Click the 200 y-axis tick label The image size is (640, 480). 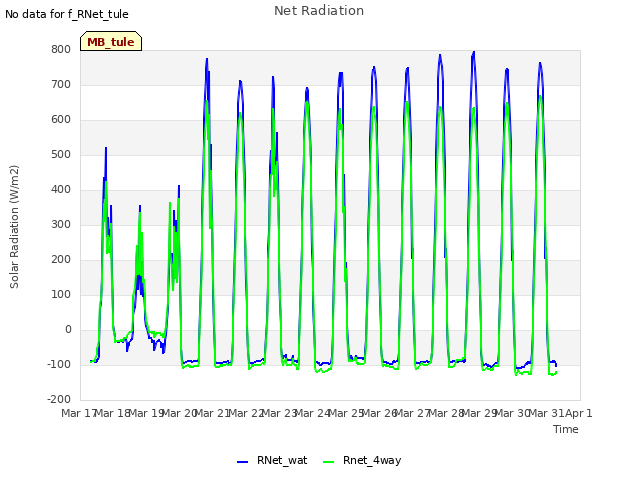[x=61, y=260]
